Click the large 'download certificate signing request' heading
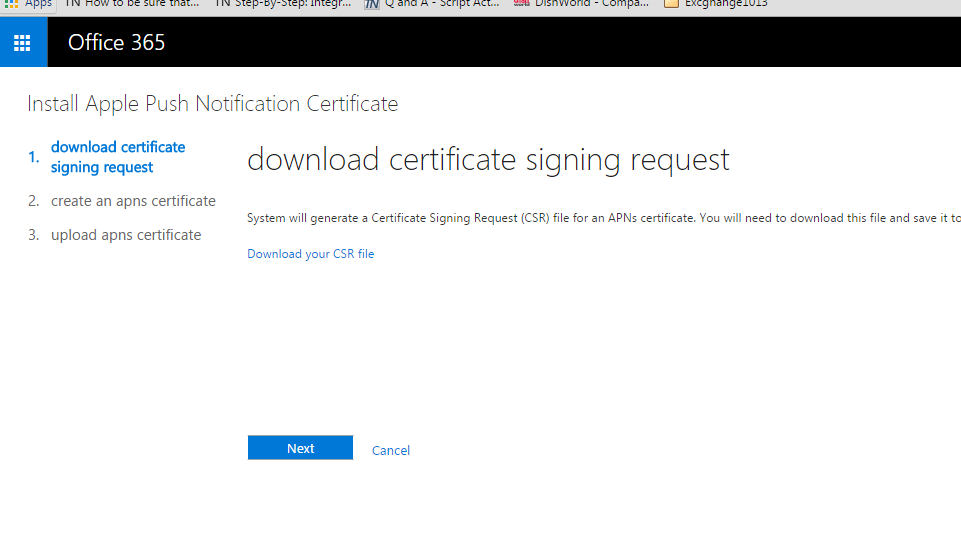This screenshot has width=961, height=540. coord(488,160)
